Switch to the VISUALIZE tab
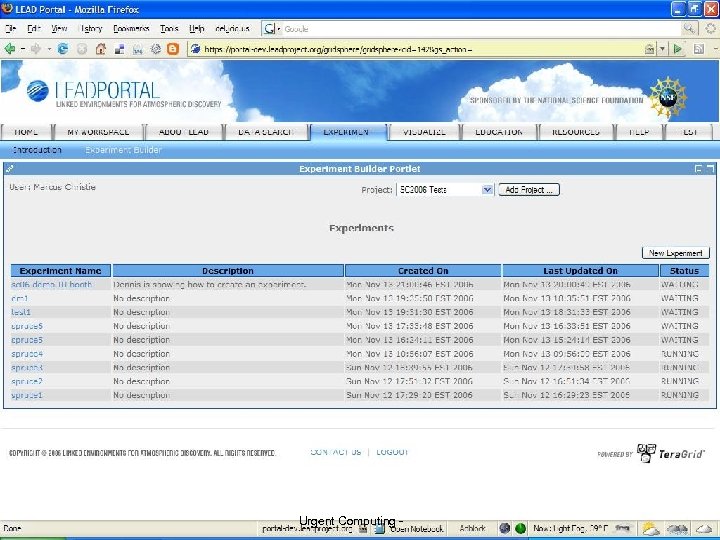 tap(424, 132)
